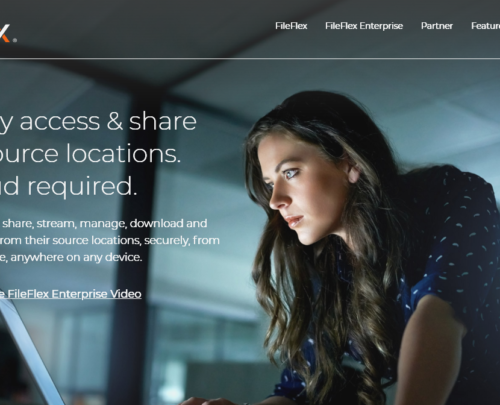Click the laptop screen in hero image
The height and width of the screenshot is (405, 500).
pyautogui.click(x=25, y=353)
